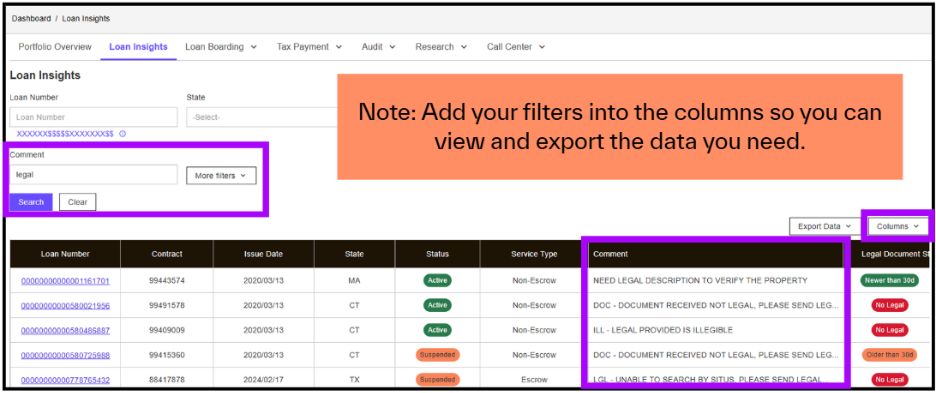Click the Status column header
Image resolution: width=936 pixels, height=393 pixels.
(x=437, y=254)
